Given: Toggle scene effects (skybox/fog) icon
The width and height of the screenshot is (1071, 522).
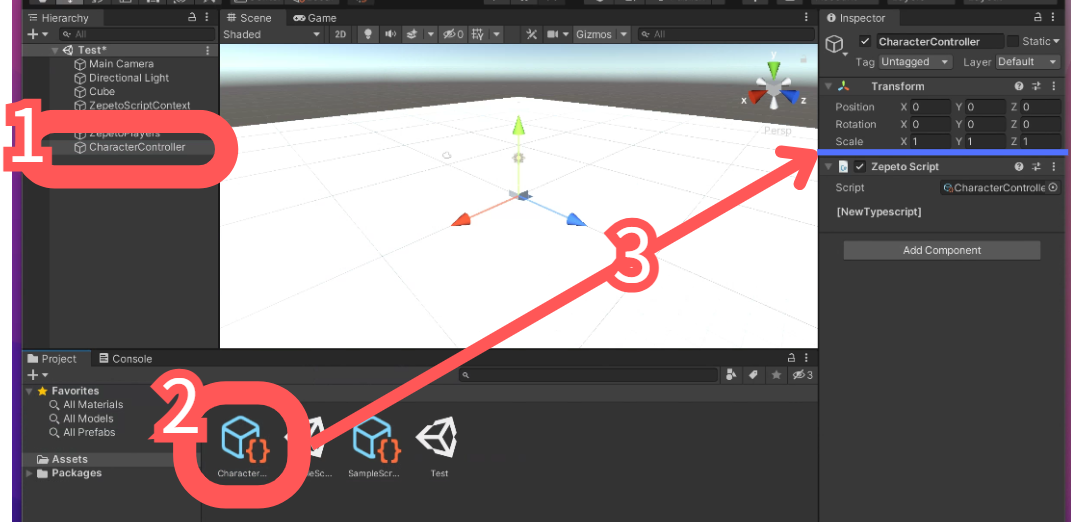Looking at the screenshot, I should (x=411, y=34).
